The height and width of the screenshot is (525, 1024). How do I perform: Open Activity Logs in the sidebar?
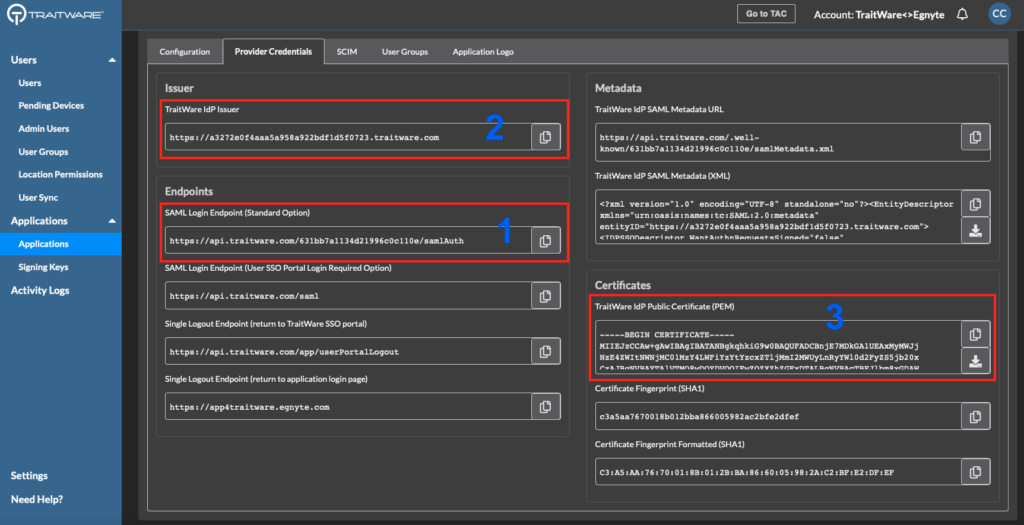pos(40,290)
